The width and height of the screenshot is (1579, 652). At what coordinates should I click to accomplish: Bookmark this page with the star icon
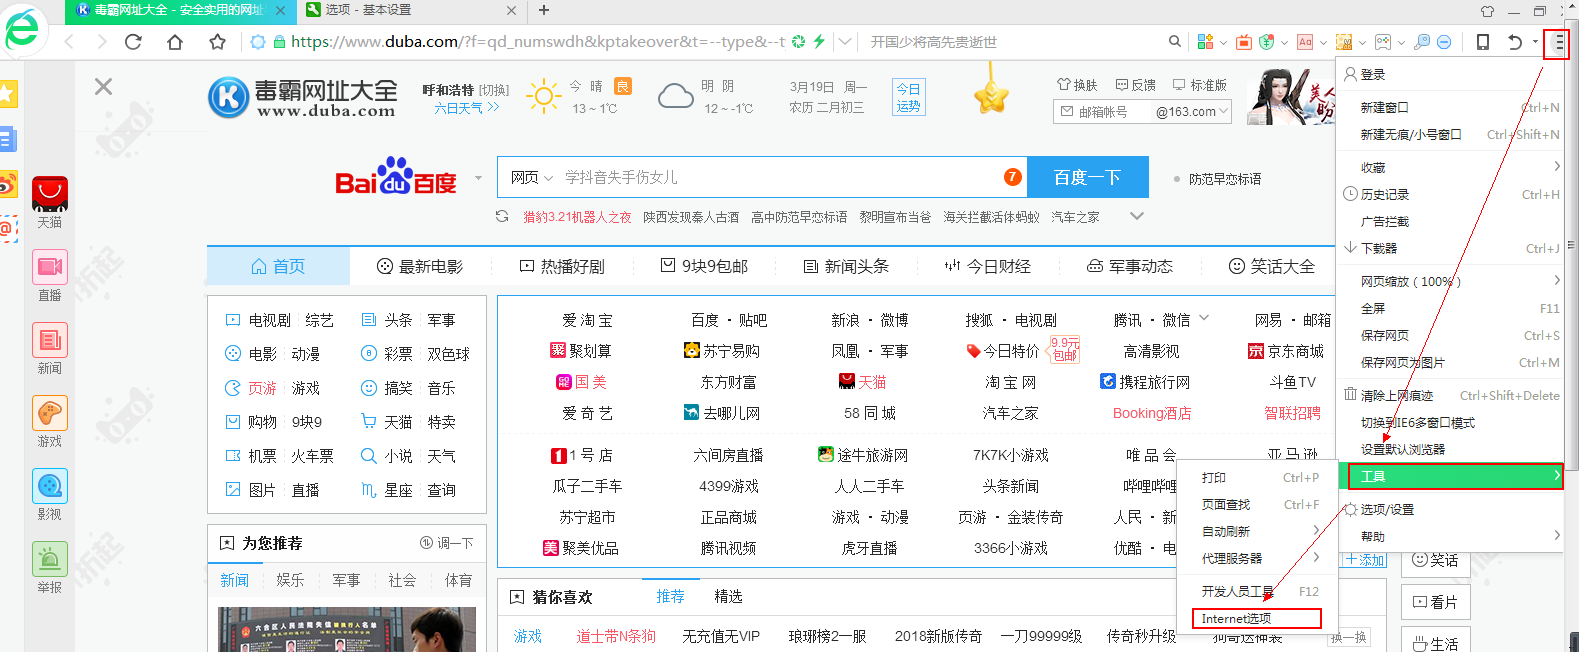coord(217,42)
